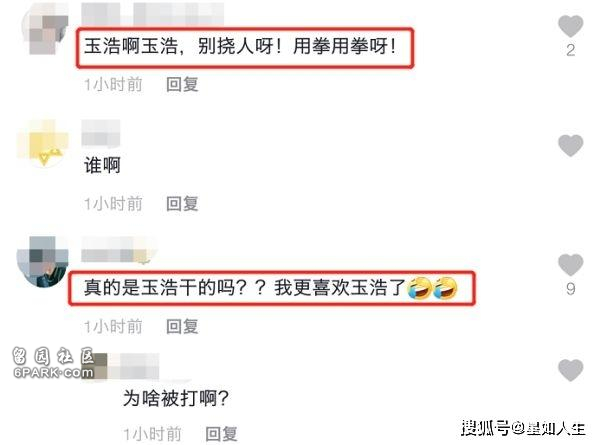Viewport: 600px width, 445px height.
Task: Like the '为啥被打啊?' comment
Action: tap(570, 370)
